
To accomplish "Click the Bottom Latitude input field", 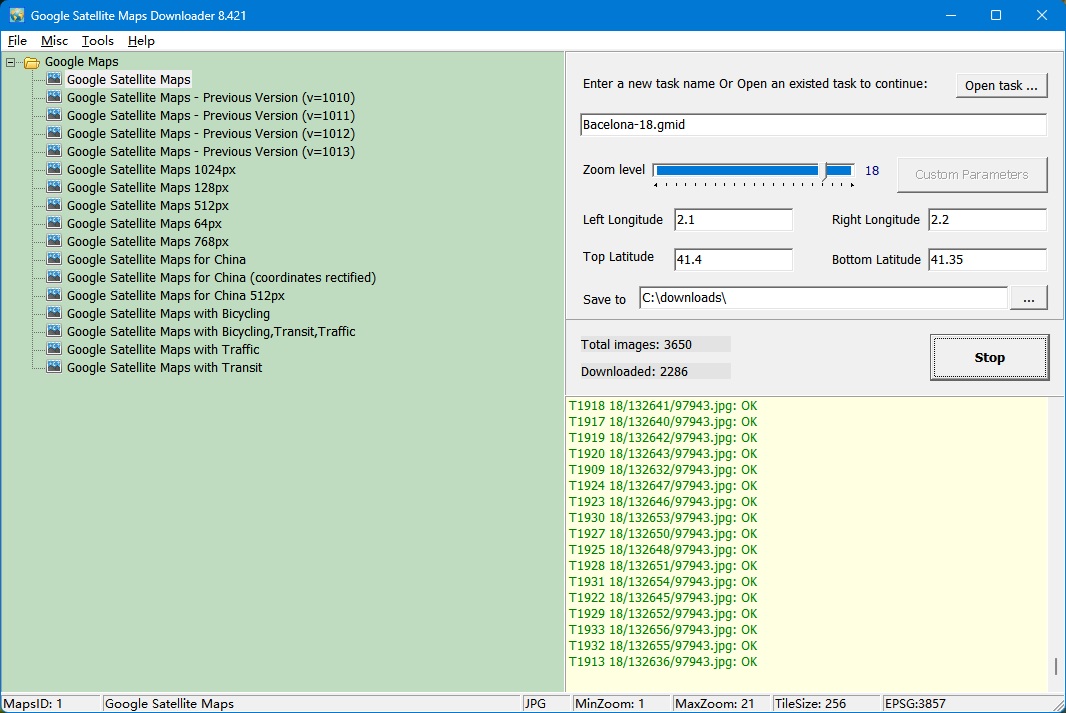I will (987, 259).
